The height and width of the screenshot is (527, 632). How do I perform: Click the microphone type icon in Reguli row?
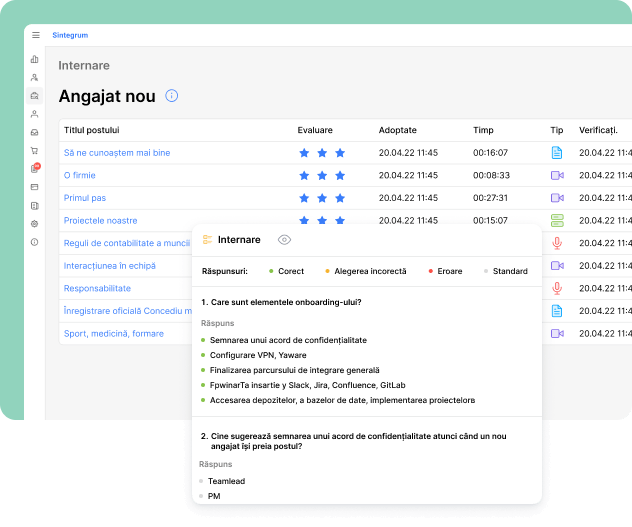557,243
